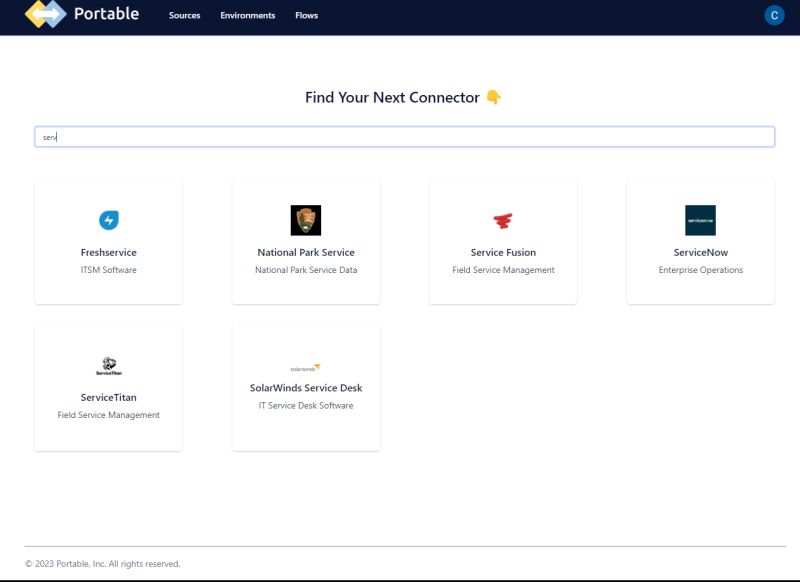The width and height of the screenshot is (800, 582).
Task: Click the Enterprise Operations description text
Action: click(700, 270)
